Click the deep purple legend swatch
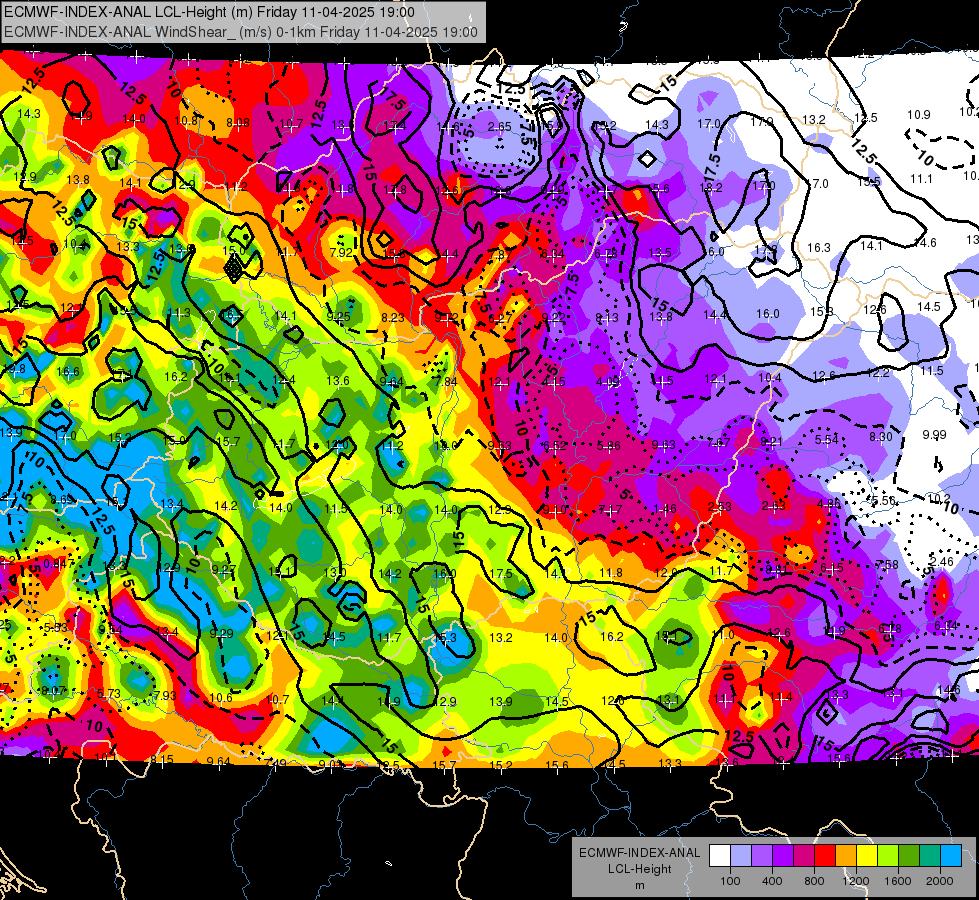The image size is (979, 900). coord(783,856)
